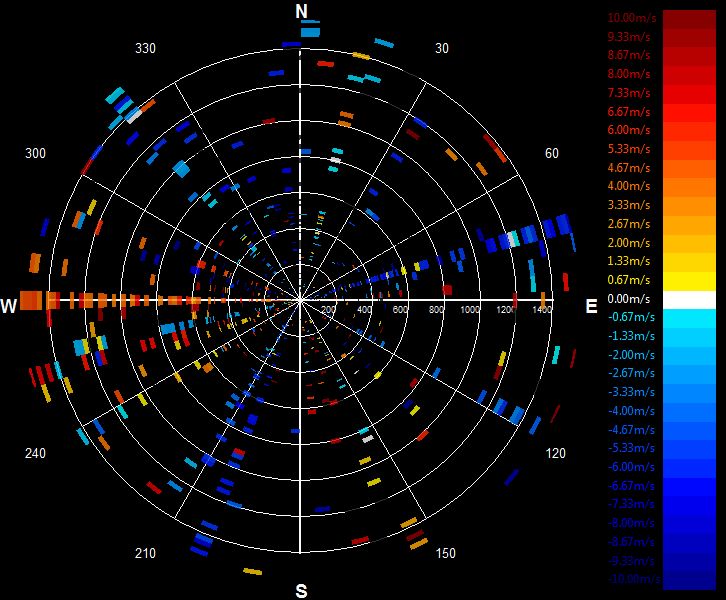Click the 30 degree bearing label
This screenshot has height=600, width=726.
click(x=442, y=49)
